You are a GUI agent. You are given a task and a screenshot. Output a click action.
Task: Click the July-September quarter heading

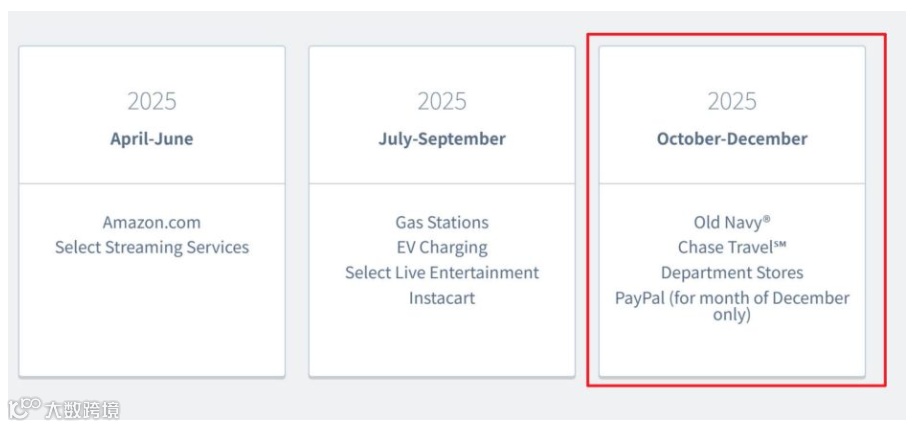click(441, 139)
